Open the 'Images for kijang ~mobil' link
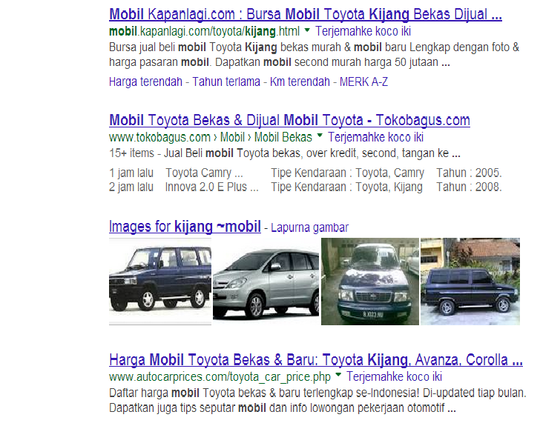 [185, 227]
